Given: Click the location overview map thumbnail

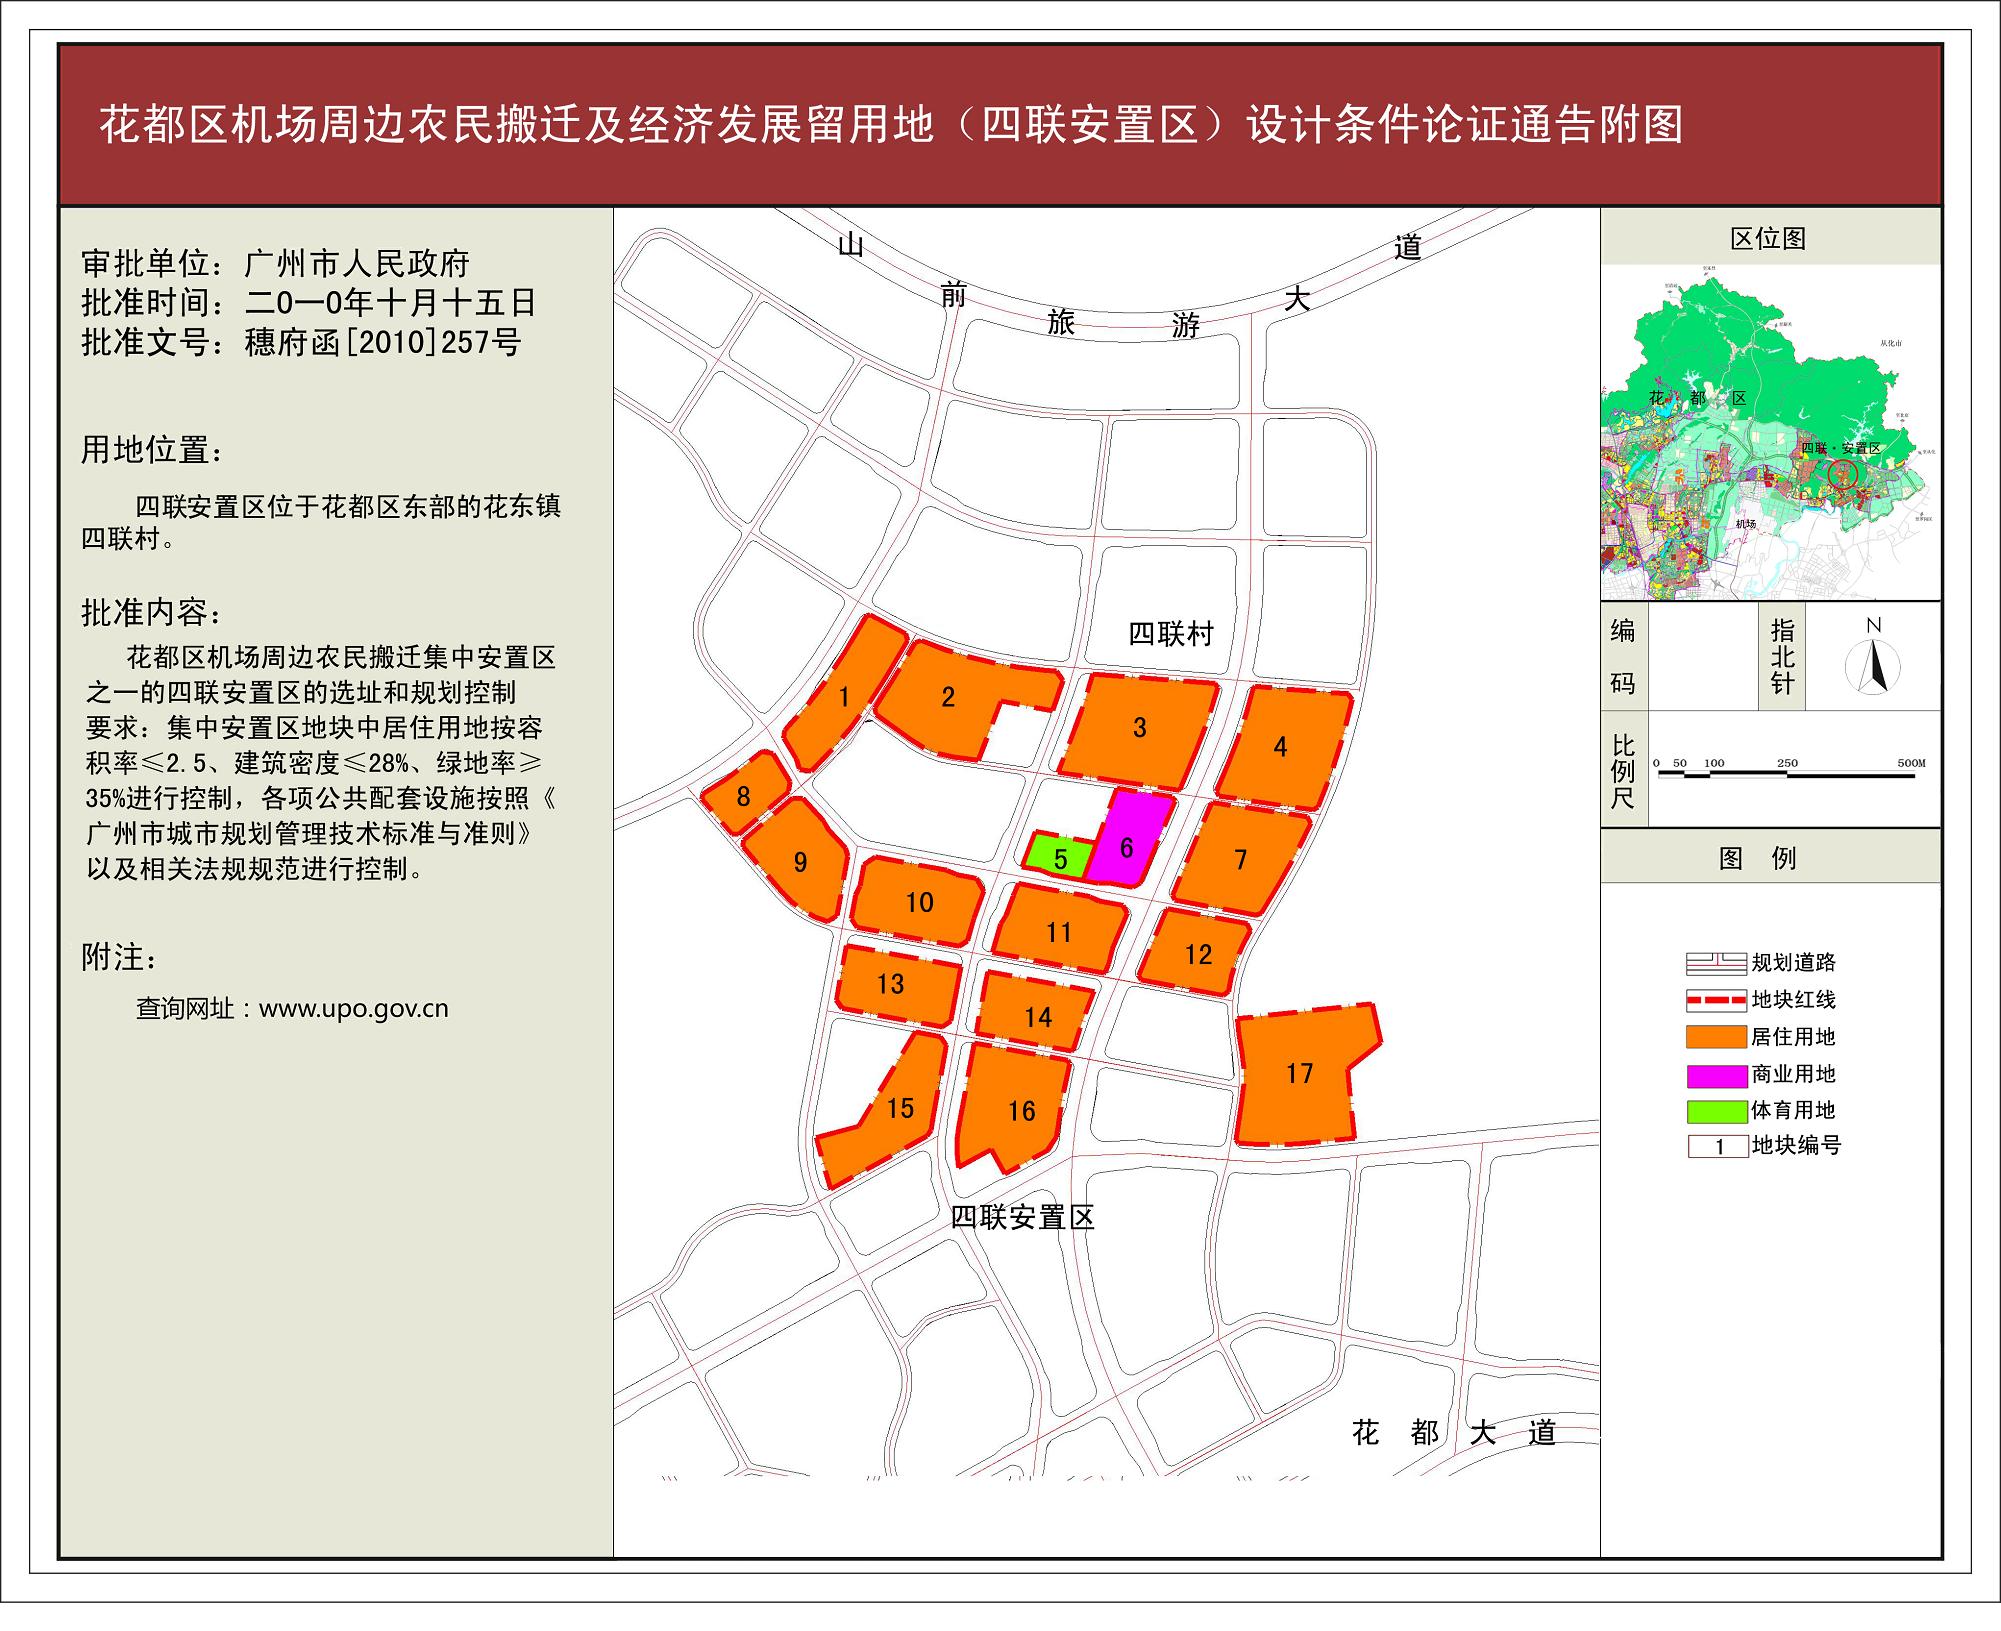Looking at the screenshot, I should (x=1769, y=431).
